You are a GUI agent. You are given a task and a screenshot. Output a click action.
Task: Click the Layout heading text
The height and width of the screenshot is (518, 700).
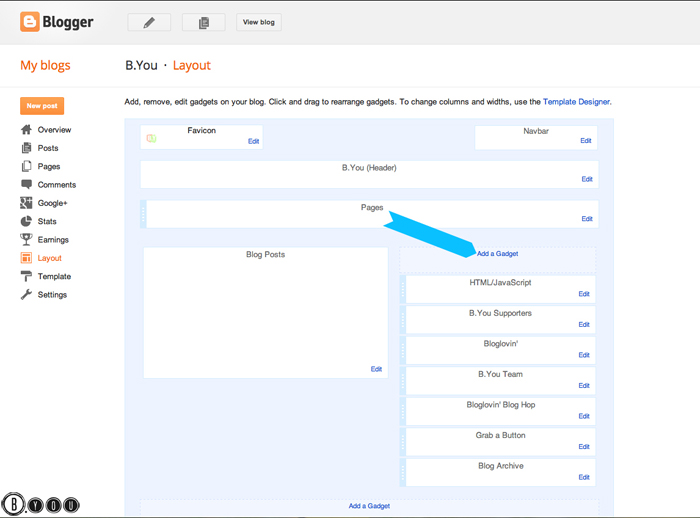[x=192, y=66]
